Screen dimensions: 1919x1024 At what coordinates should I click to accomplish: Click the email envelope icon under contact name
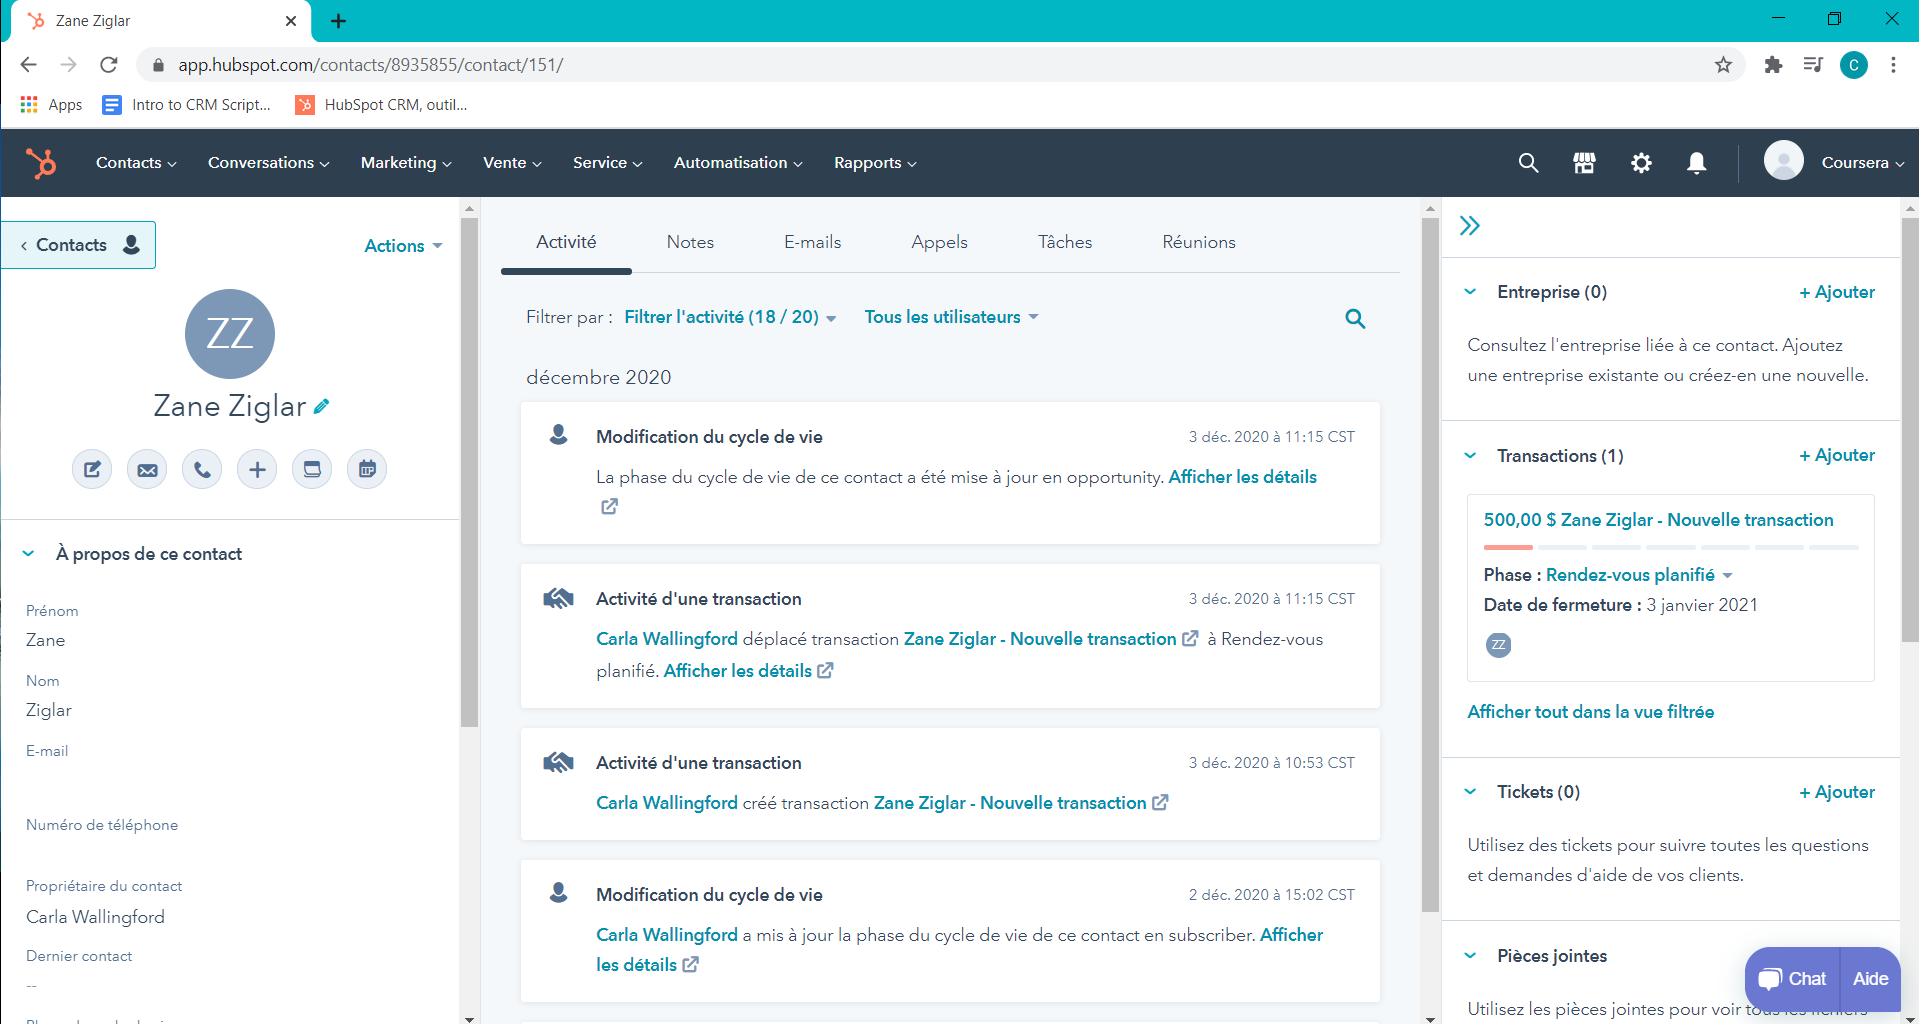pos(147,469)
